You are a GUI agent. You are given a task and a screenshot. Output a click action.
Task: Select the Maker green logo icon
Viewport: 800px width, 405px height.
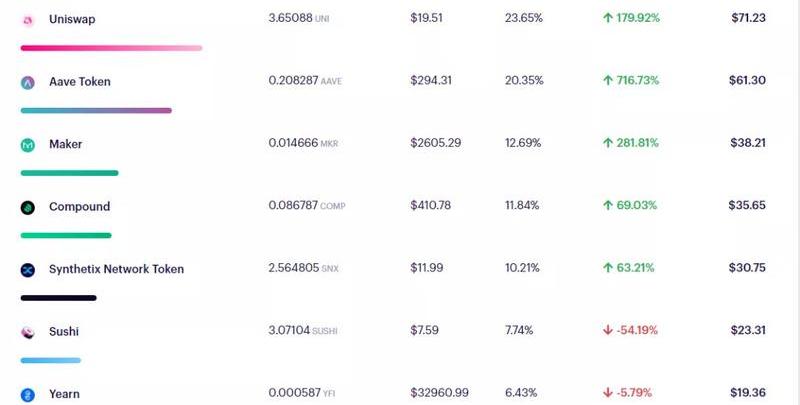pyautogui.click(x=28, y=145)
